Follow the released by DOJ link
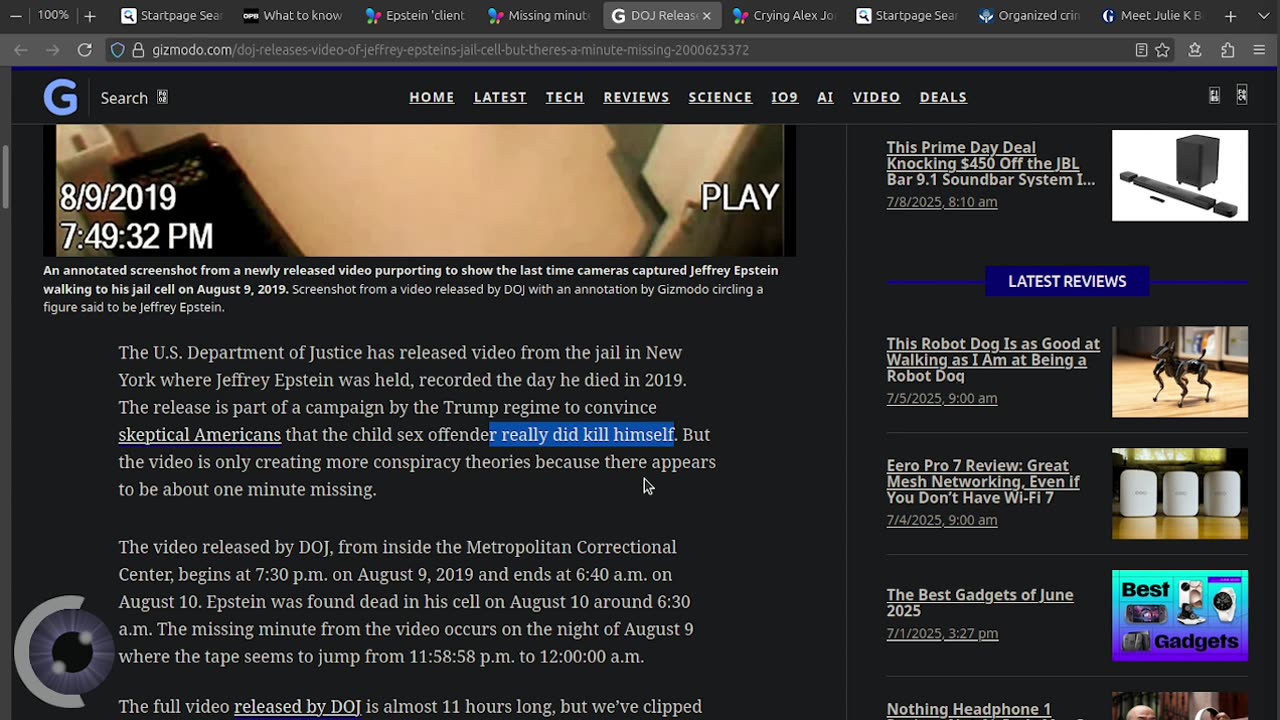The width and height of the screenshot is (1280, 720). point(297,707)
